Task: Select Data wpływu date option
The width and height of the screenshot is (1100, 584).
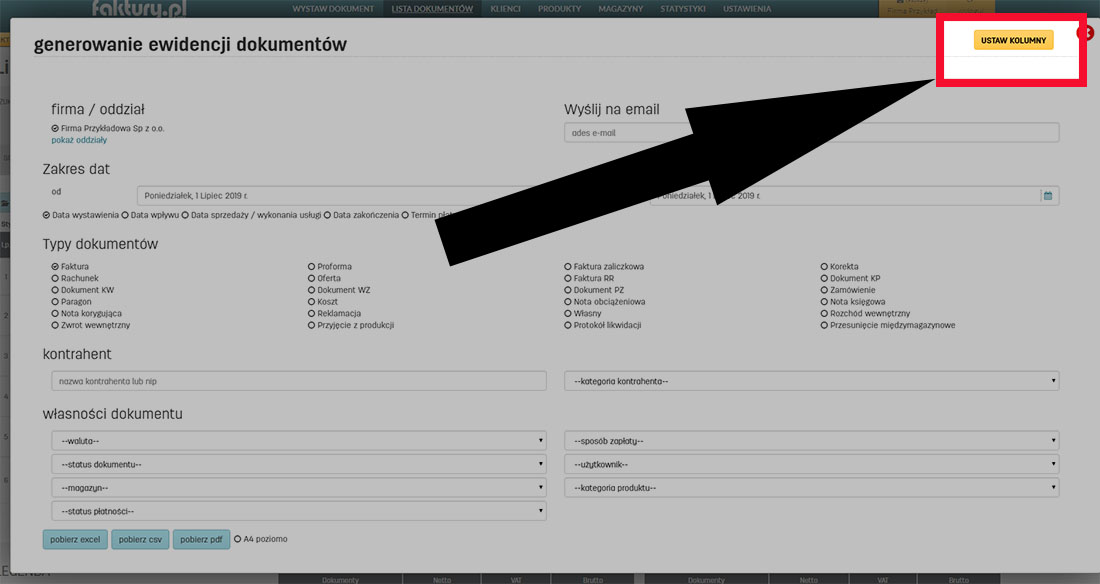Action: [x=126, y=215]
